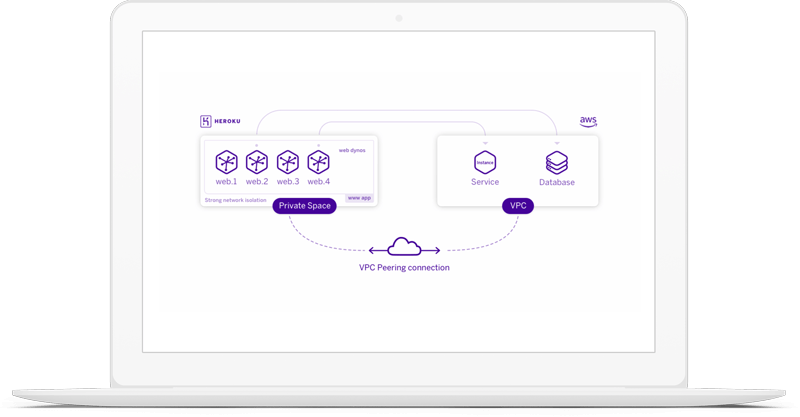Click the web dynos label

point(352,150)
